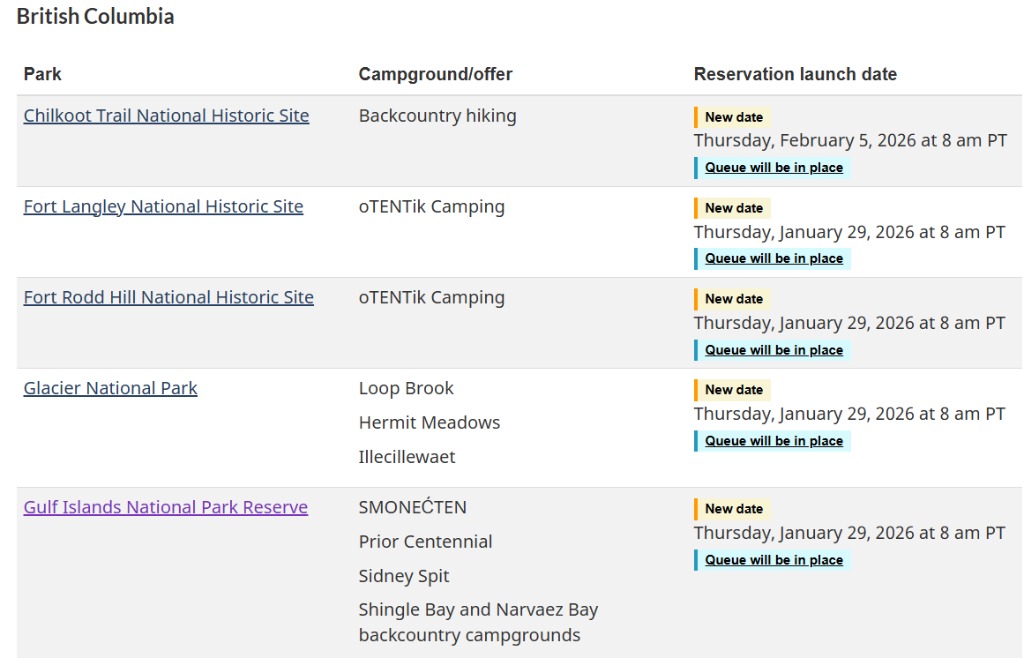The width and height of the screenshot is (1024, 658).
Task: Open the Chilkoot Trail National Historic Site link
Action: (166, 116)
